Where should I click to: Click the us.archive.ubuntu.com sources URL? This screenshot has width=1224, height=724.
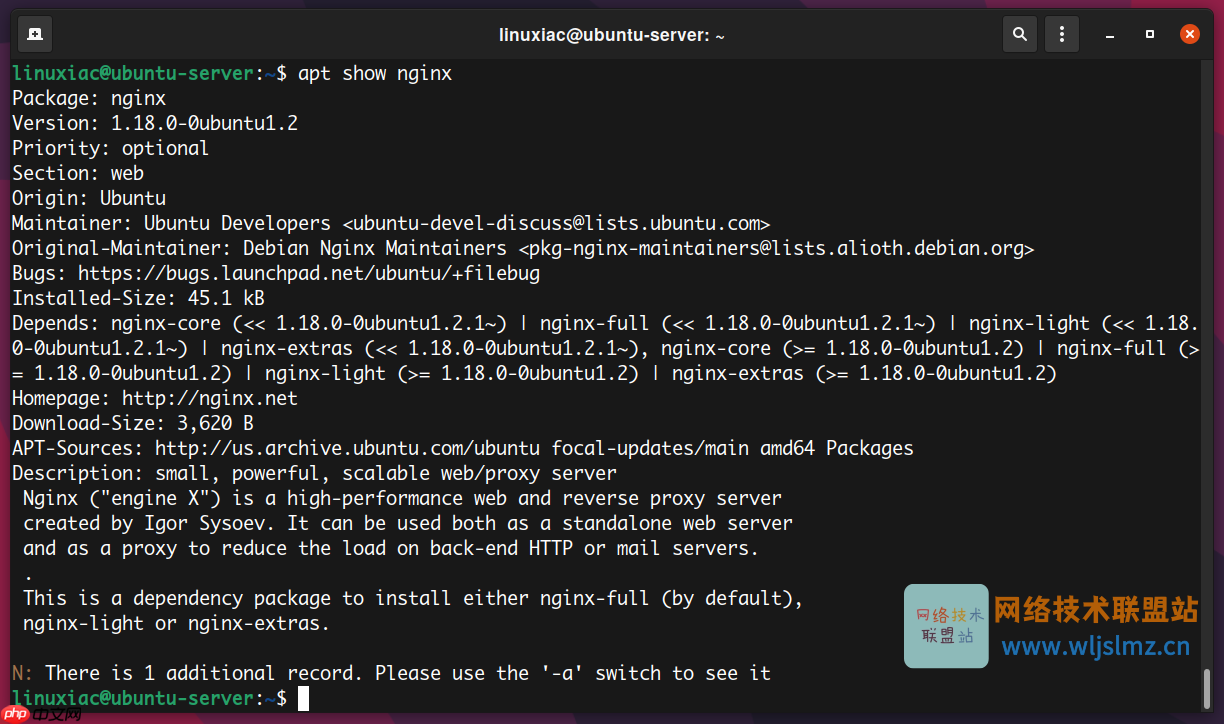[x=347, y=448]
